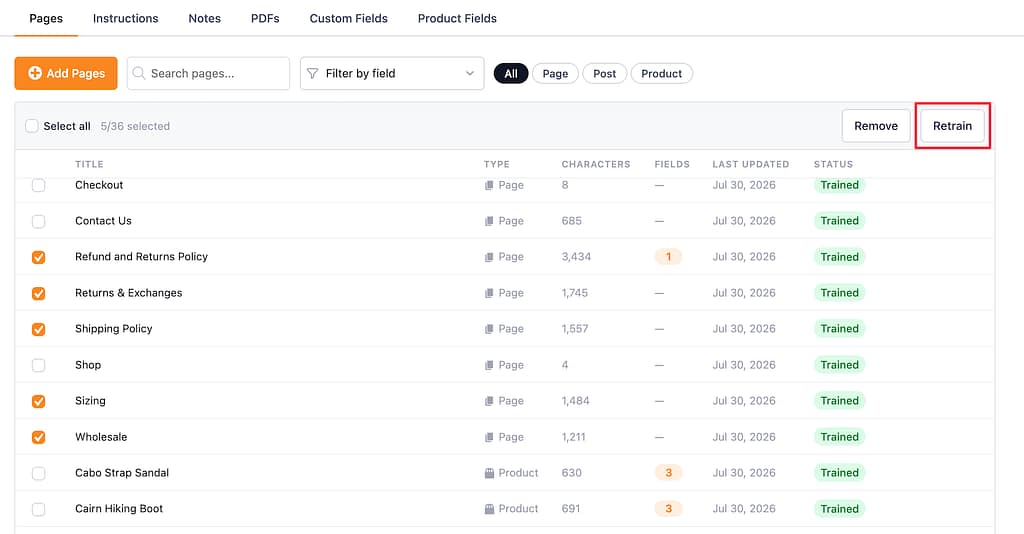
Task: Uncheck the Sizing row checkbox
Action: 39,401
